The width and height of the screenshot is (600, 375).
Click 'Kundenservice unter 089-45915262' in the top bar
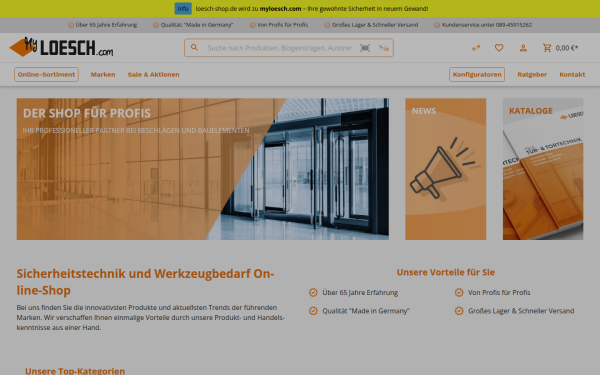pos(483,25)
